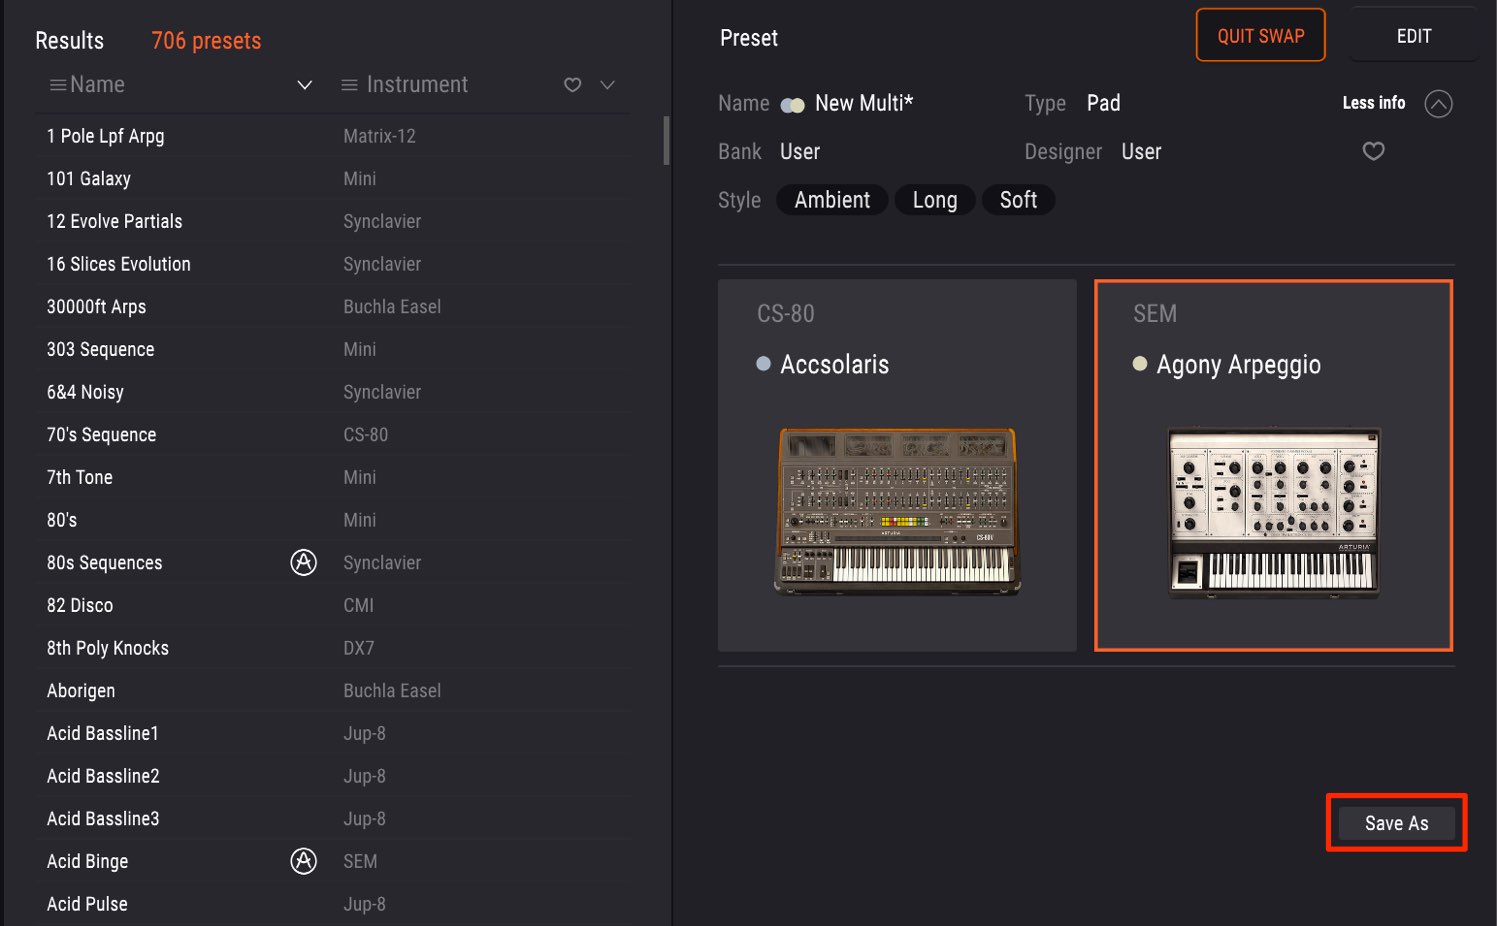
Task: Select the Soft style tag
Action: point(1018,200)
